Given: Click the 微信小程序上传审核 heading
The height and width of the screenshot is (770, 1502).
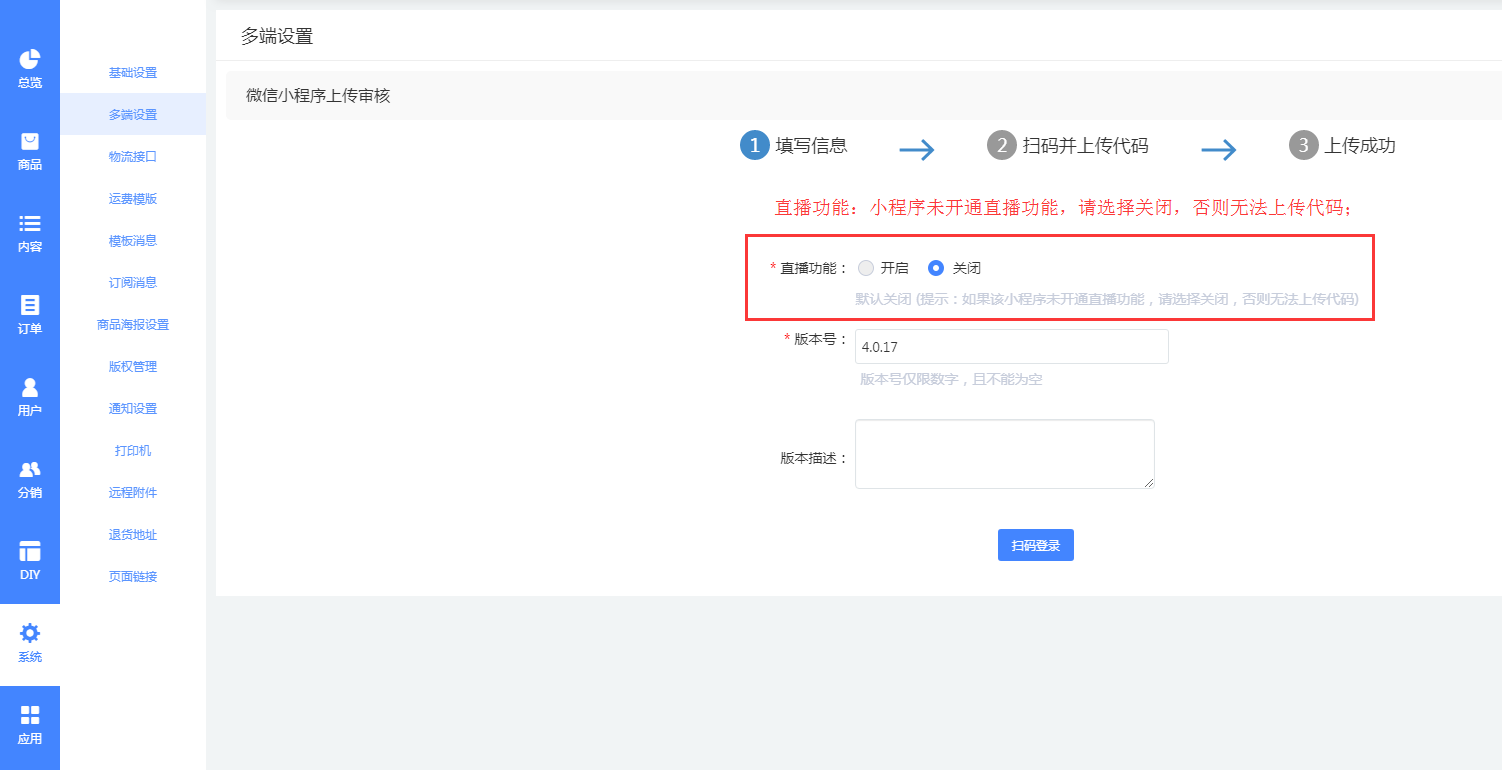Looking at the screenshot, I should 318,96.
